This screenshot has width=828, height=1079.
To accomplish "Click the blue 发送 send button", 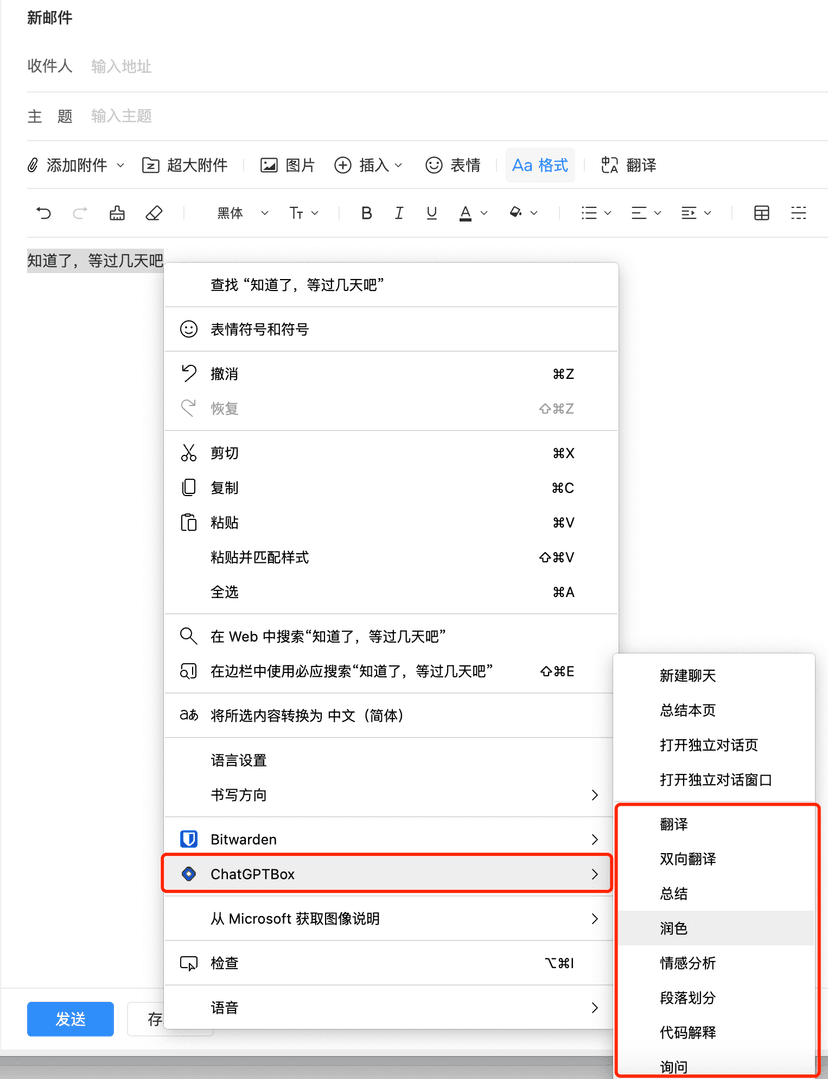I will (x=70, y=1019).
